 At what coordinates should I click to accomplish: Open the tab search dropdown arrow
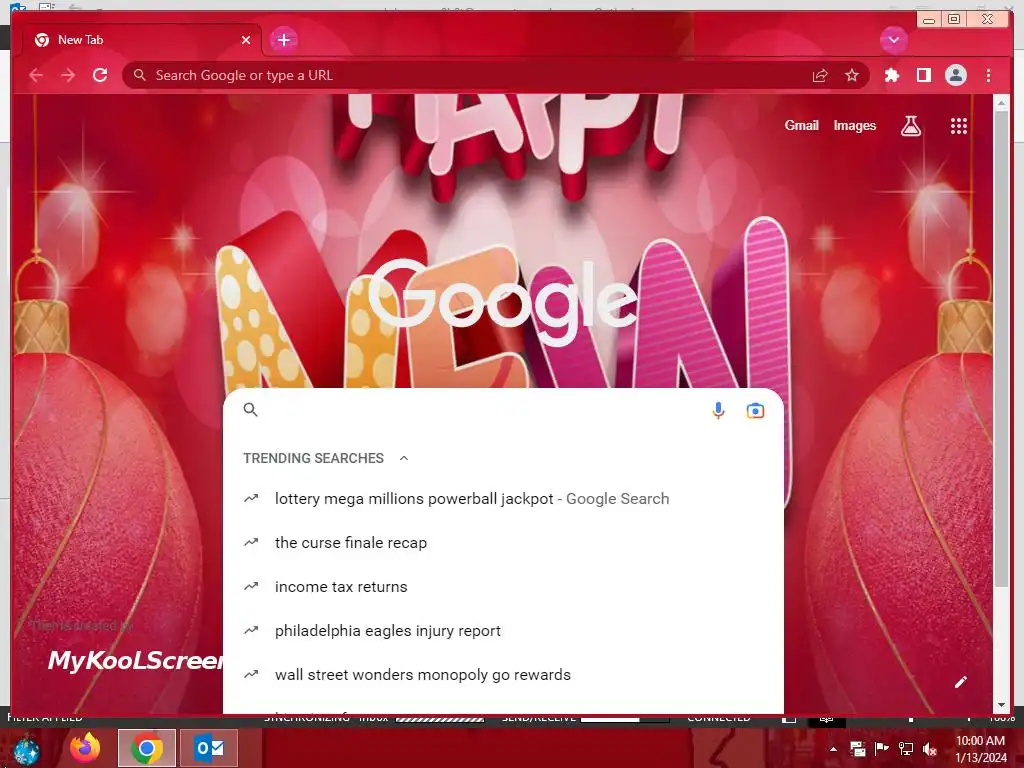[x=893, y=40]
